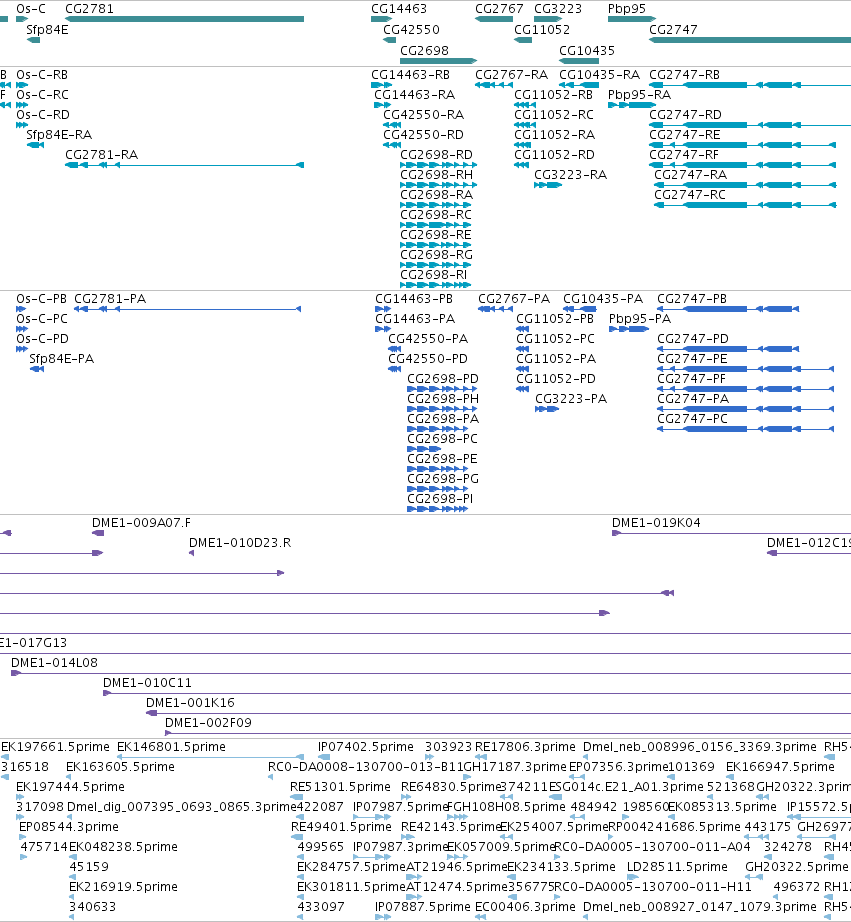Image resolution: width=851 pixels, height=922 pixels.
Task: Click the RE49401.5prime label
Action: click(341, 827)
